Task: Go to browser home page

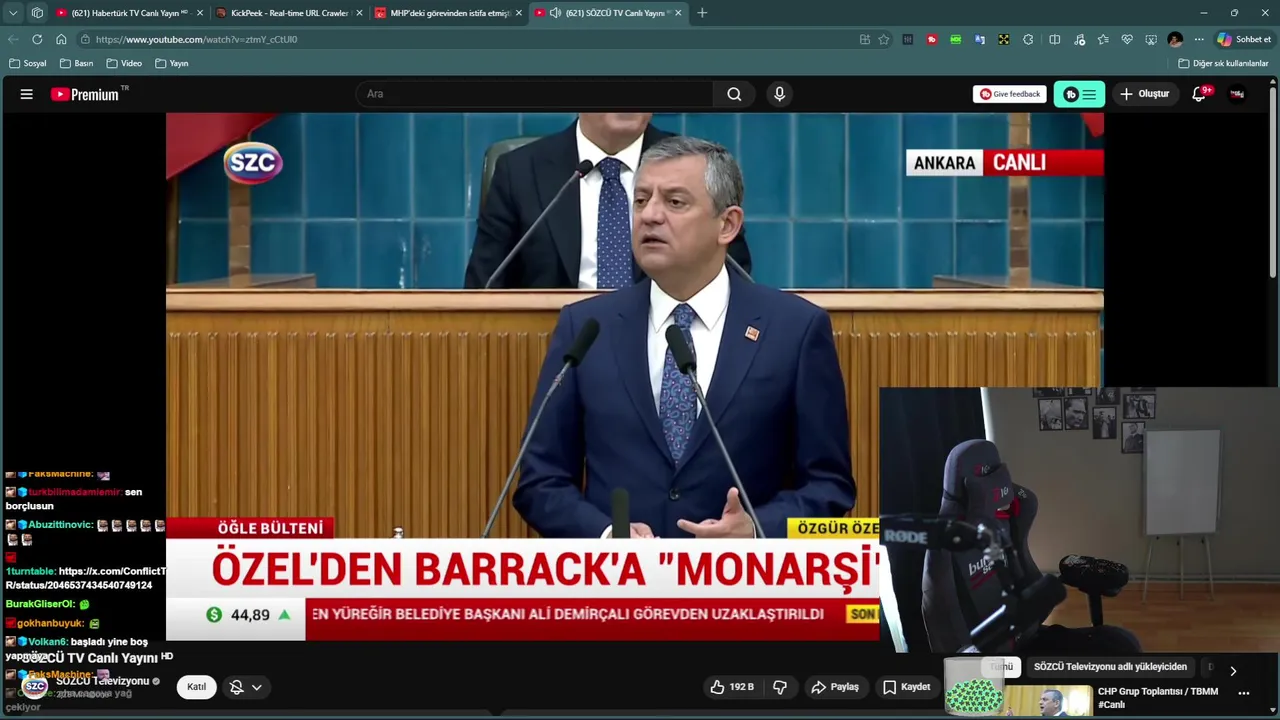Action: (61, 39)
